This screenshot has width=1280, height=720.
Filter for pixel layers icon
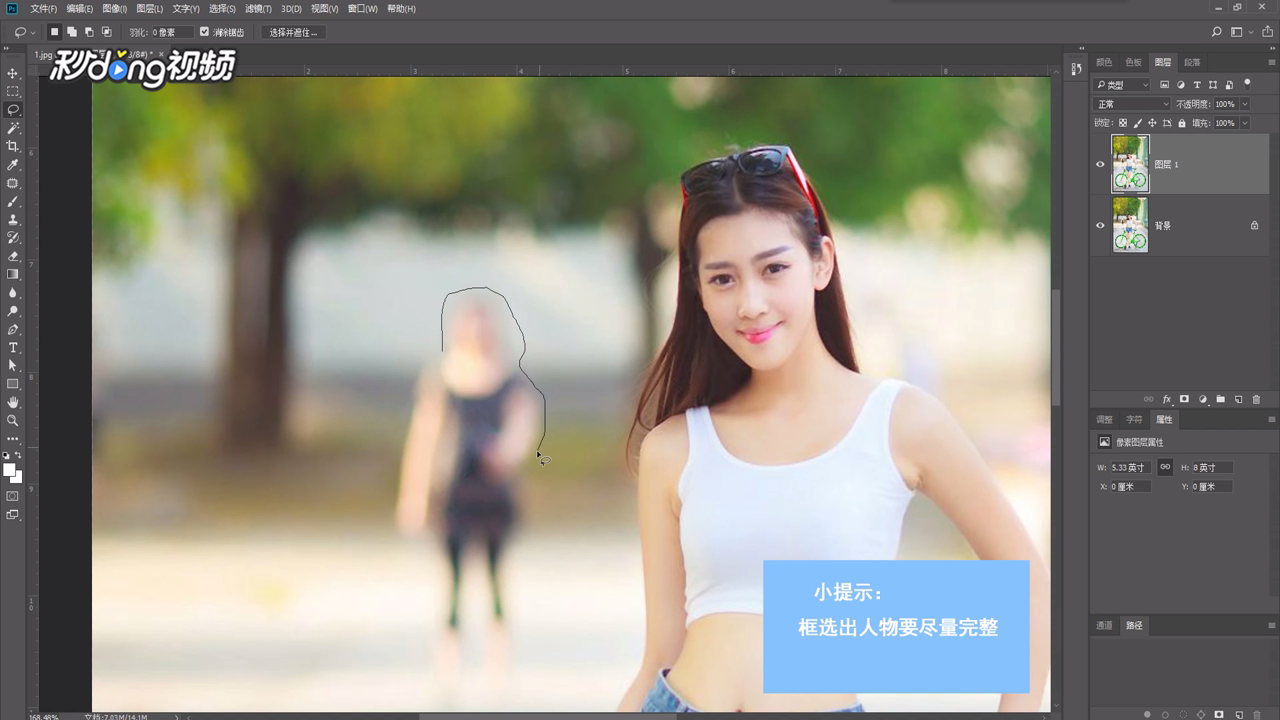tap(1164, 85)
